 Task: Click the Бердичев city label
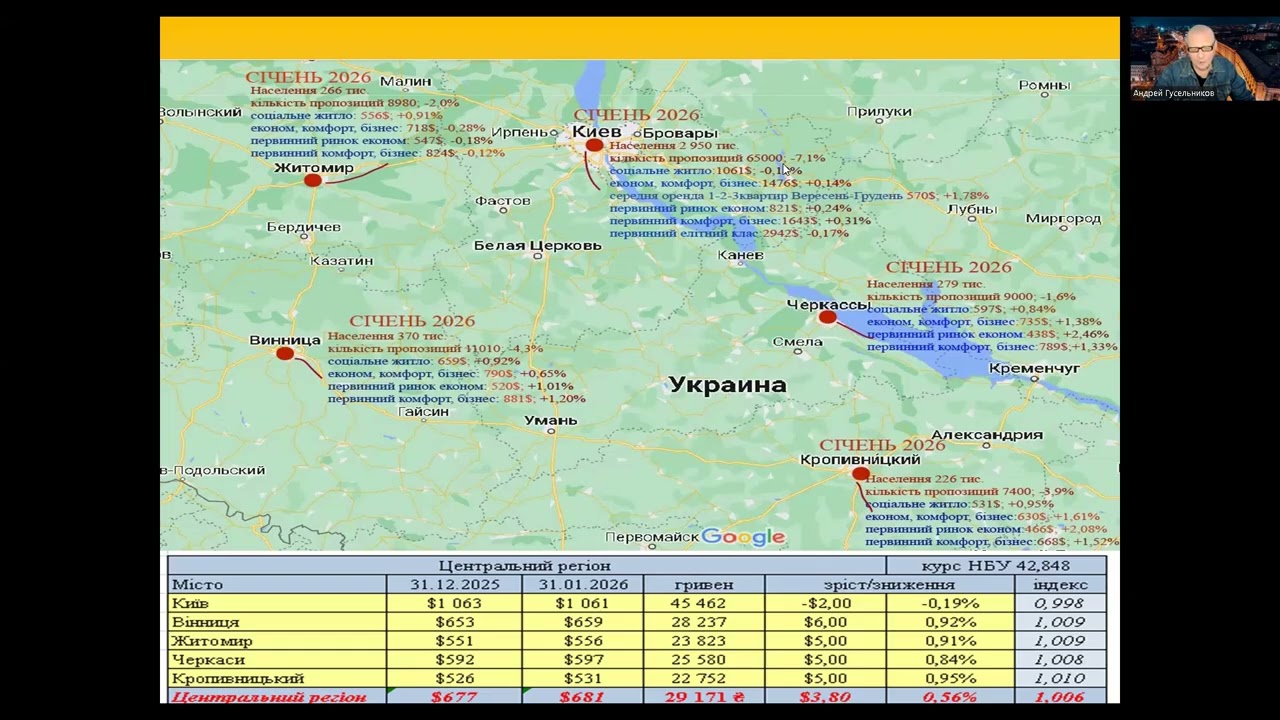point(304,227)
